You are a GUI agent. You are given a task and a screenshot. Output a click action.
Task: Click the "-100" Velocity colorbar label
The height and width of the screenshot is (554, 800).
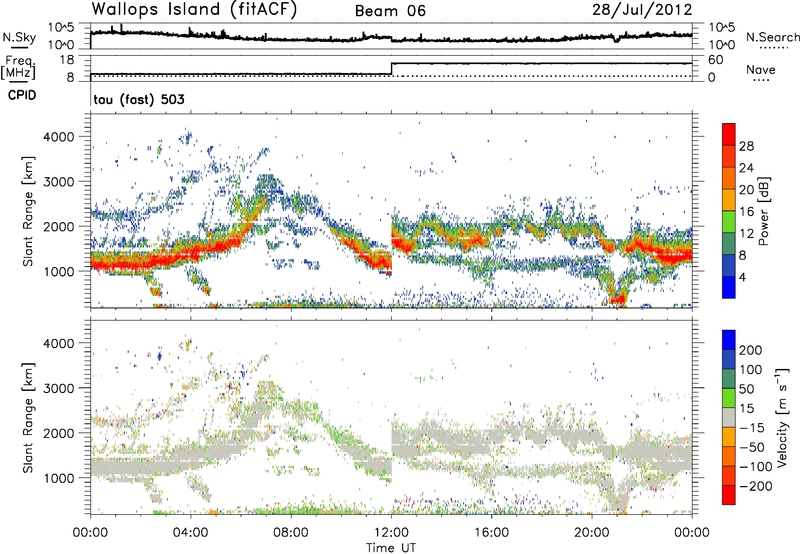coord(755,467)
